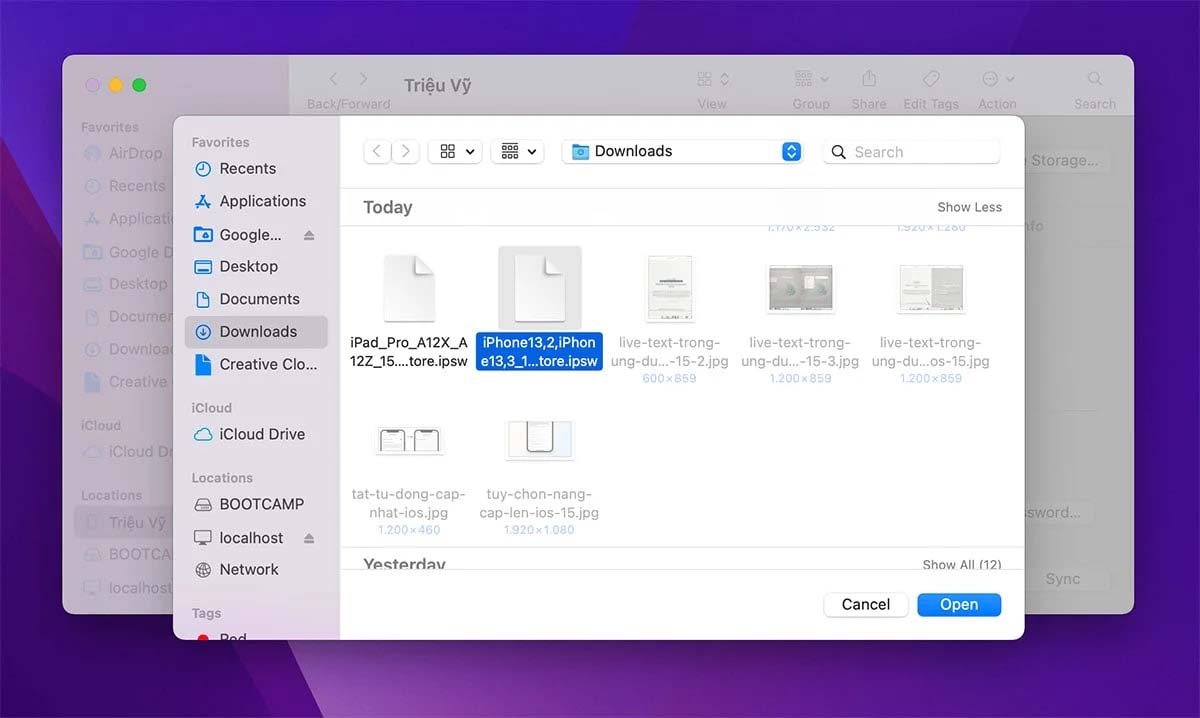
Task: Click the Forward arrow in Finder window toolbar
Action: coord(364,79)
